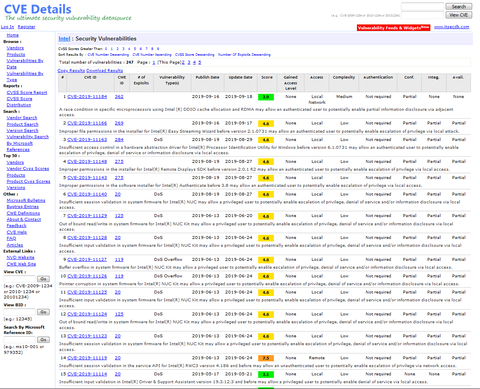Click Copy Results link
This screenshot has width=480, height=389.
tap(71, 70)
